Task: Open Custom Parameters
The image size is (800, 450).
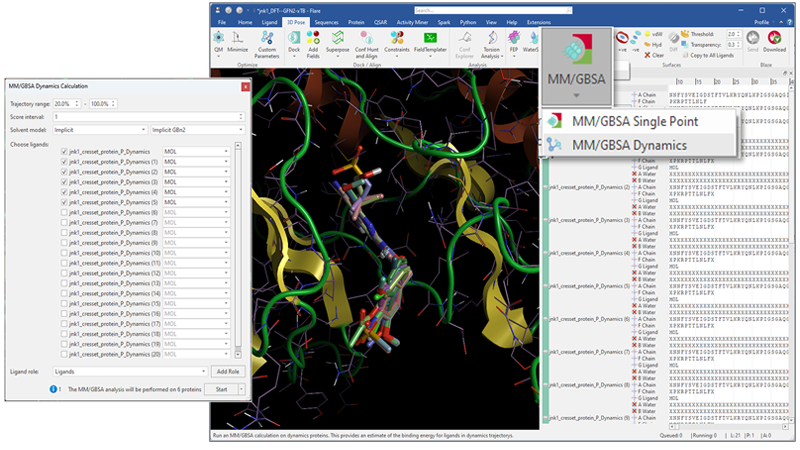Action: pyautogui.click(x=266, y=38)
